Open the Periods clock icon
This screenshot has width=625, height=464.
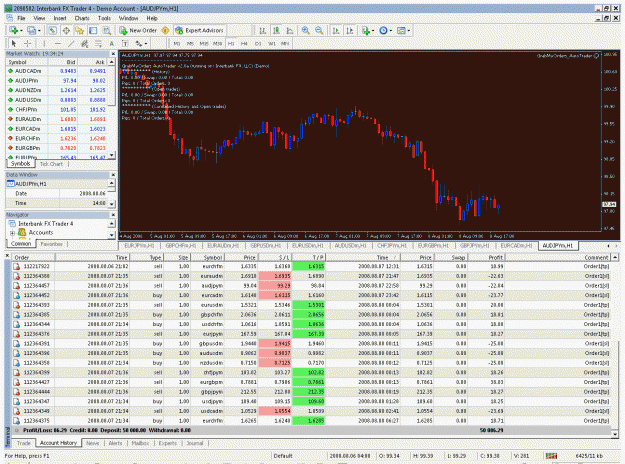tap(383, 30)
